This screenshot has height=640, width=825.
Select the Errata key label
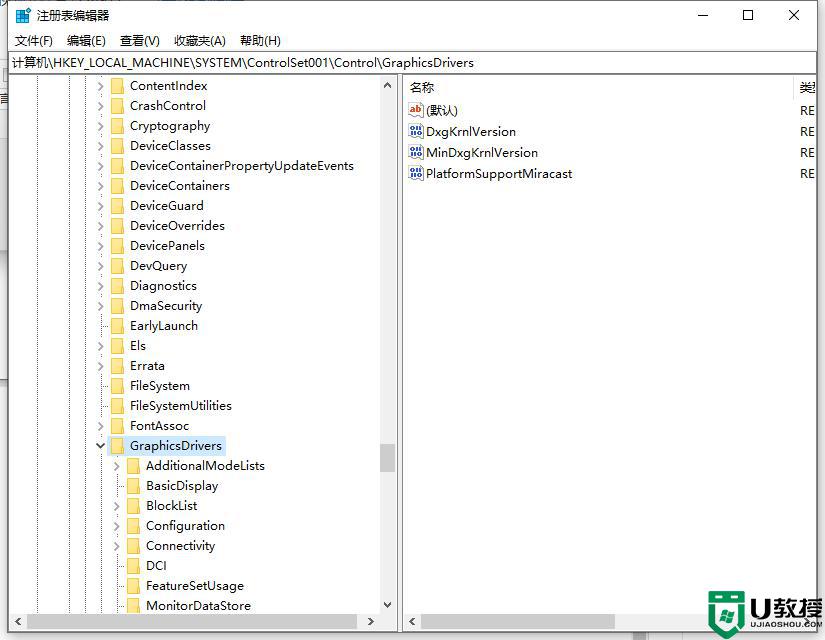click(147, 366)
